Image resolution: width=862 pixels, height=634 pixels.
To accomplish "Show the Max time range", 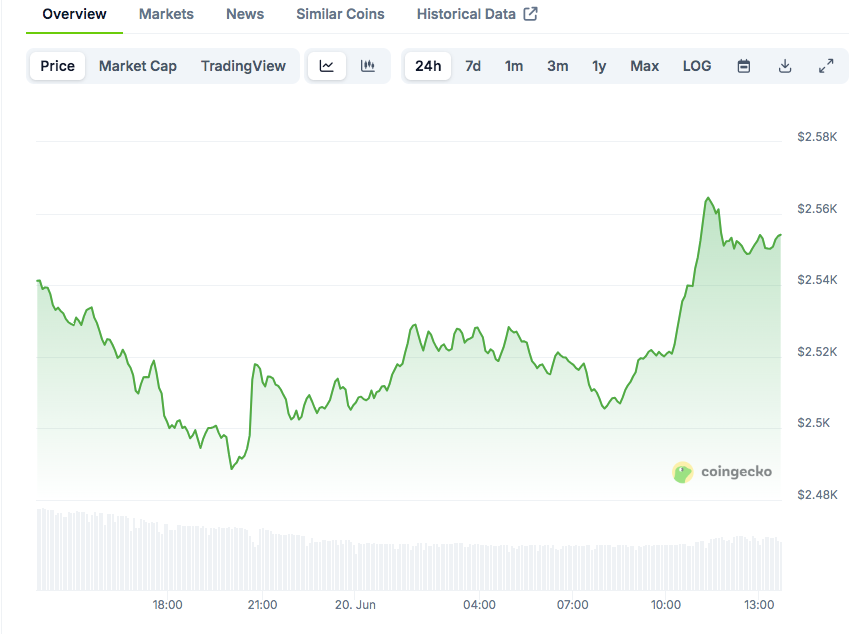I will pos(644,66).
